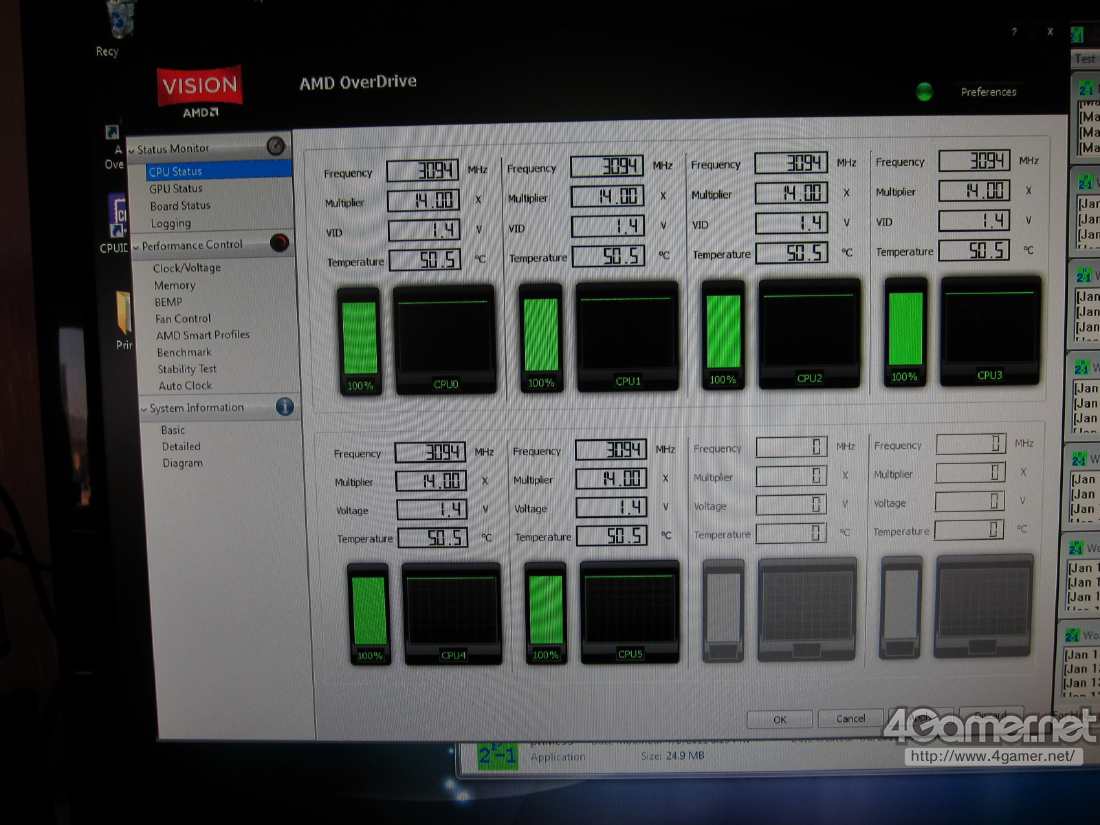Click the CPU0 usage graph

(445, 340)
